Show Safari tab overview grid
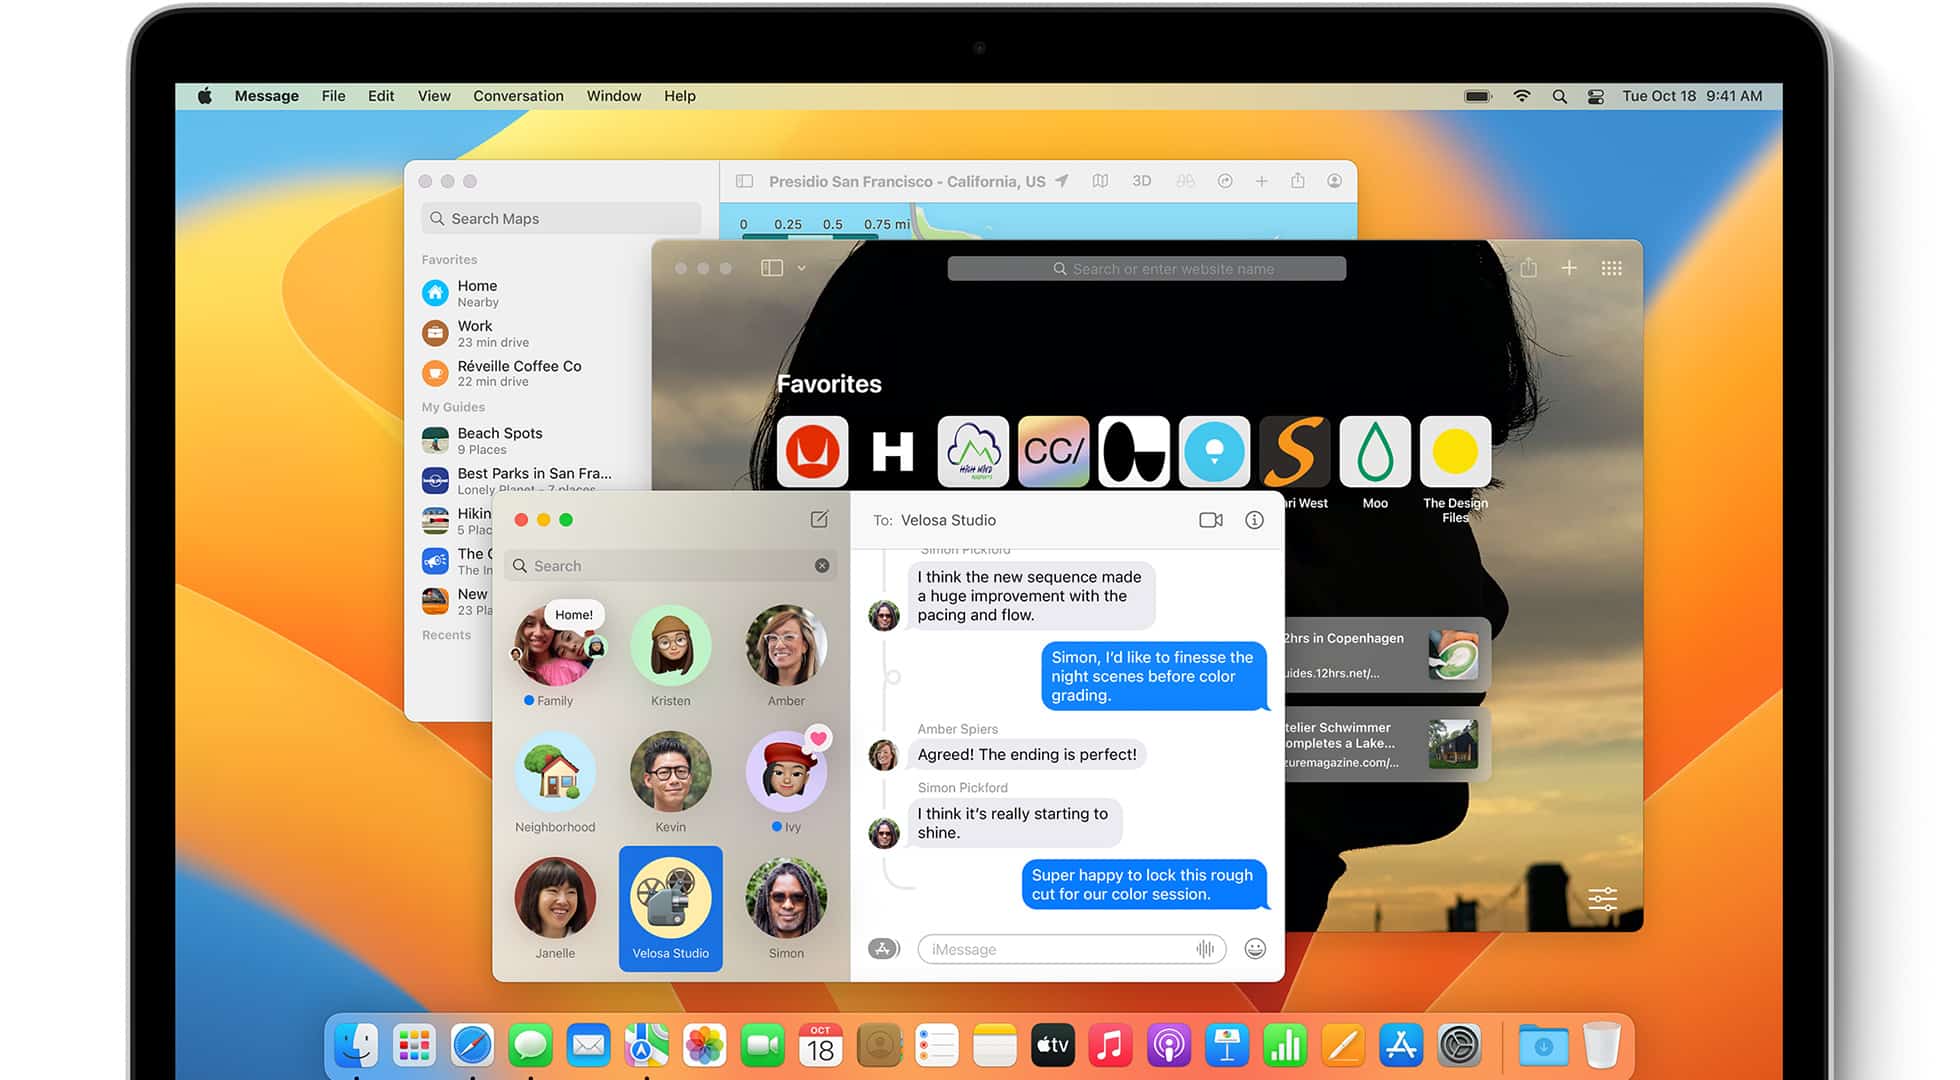 (x=1611, y=268)
